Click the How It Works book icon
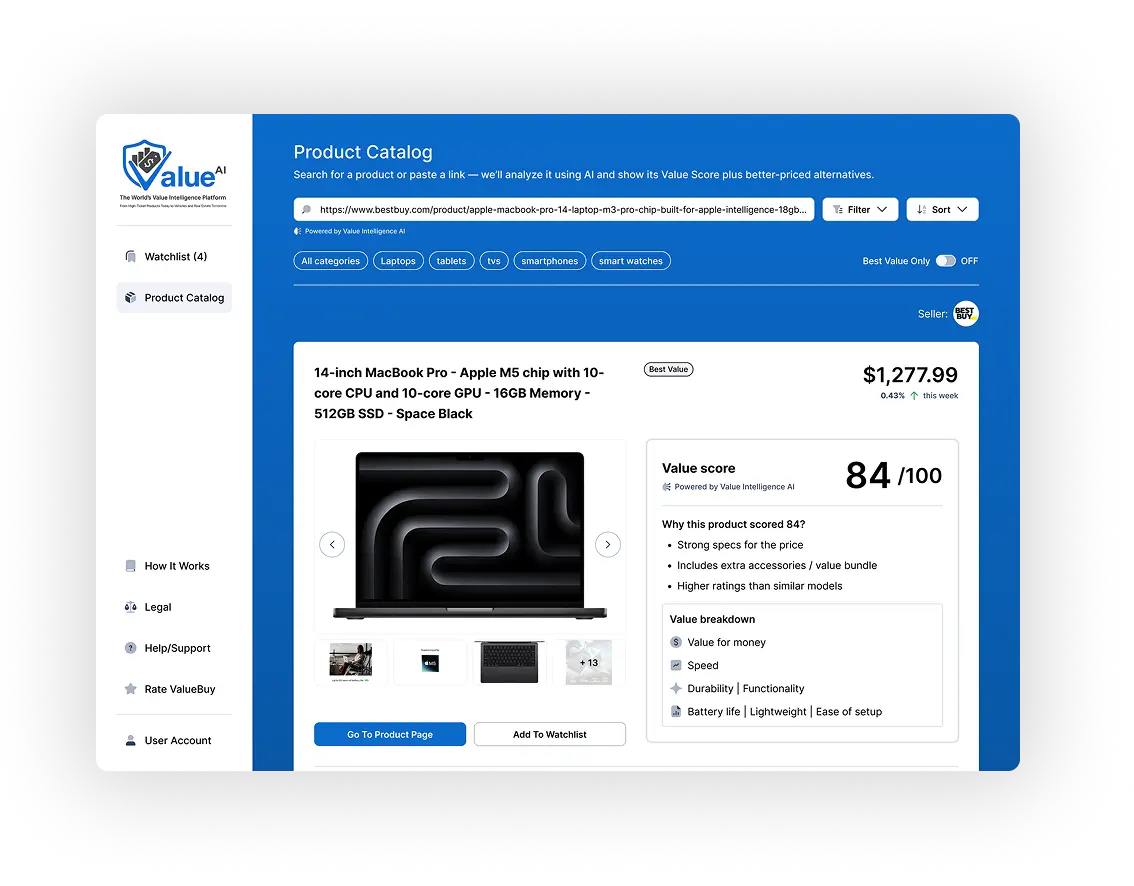Viewport: 1134px width, 886px height. 130,566
